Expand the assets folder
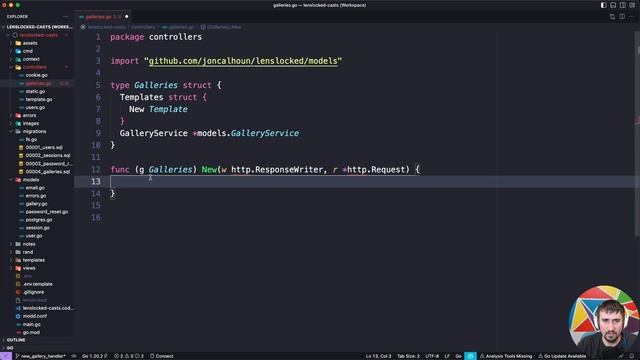 pyautogui.click(x=29, y=43)
